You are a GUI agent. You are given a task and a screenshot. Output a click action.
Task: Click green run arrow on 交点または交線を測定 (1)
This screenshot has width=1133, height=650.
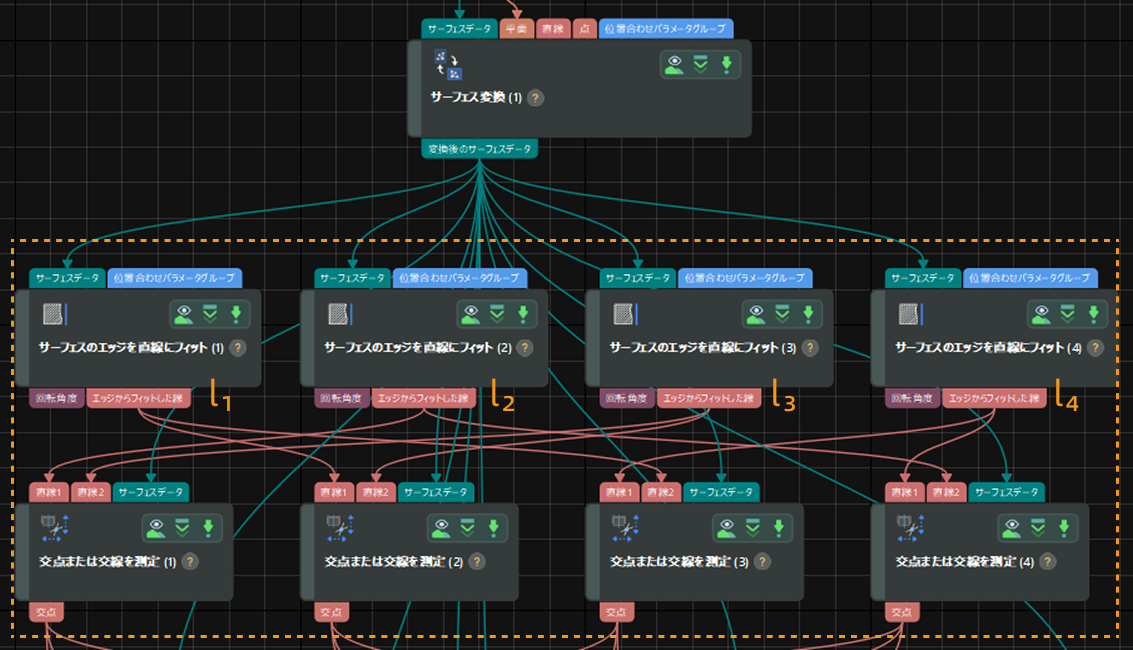click(209, 528)
